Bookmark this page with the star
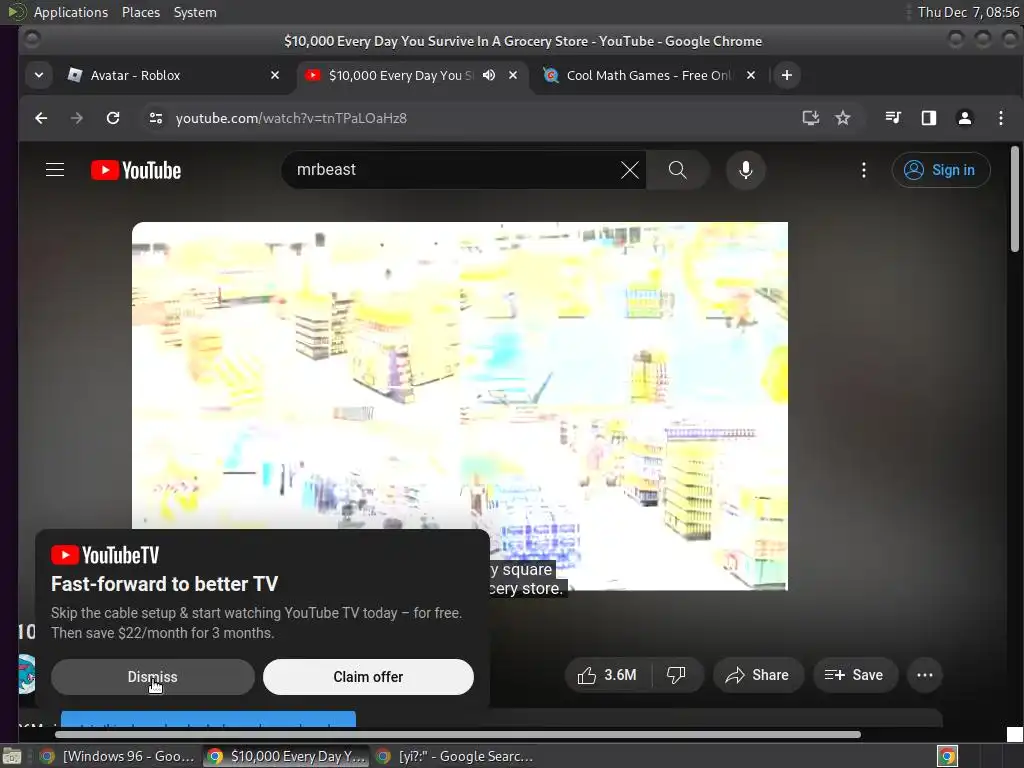This screenshot has height=768, width=1024. click(842, 118)
